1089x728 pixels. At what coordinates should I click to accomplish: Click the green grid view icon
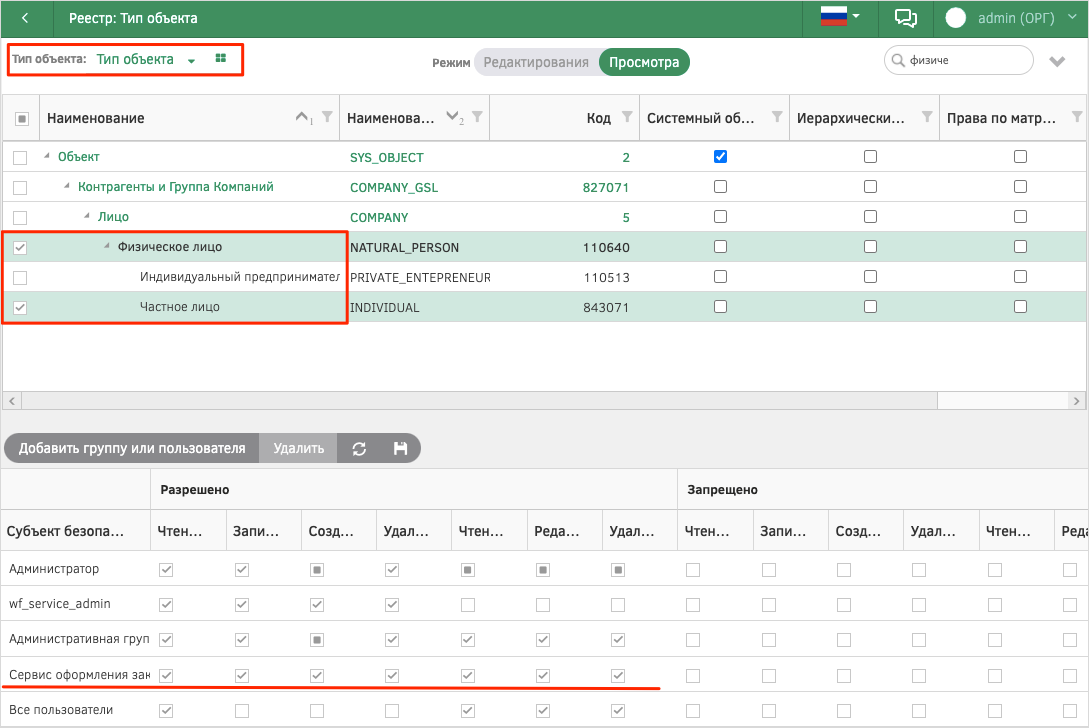tap(221, 58)
